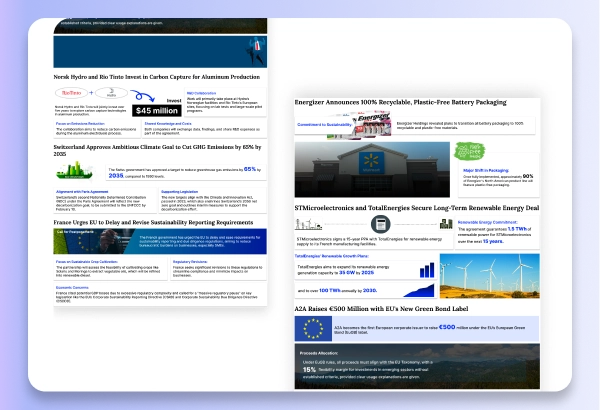Click the $45 million investment label
The height and width of the screenshot is (410, 600).
coord(155,109)
